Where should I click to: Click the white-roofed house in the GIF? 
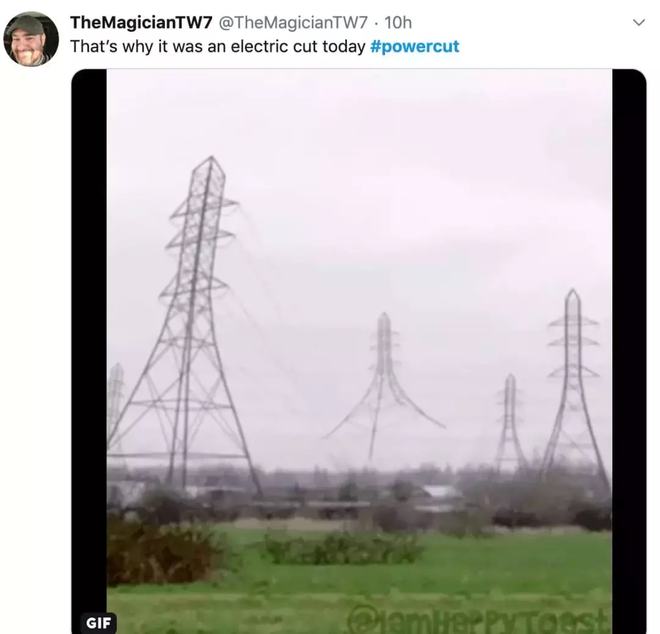pos(437,494)
